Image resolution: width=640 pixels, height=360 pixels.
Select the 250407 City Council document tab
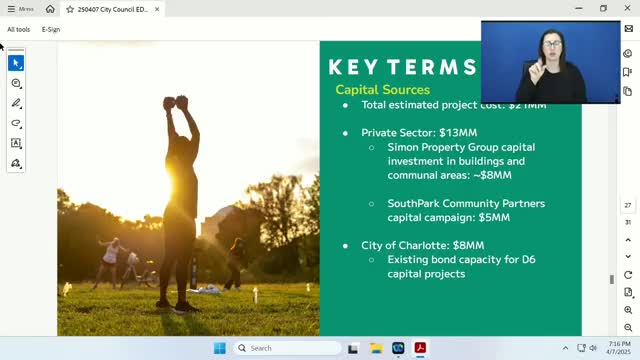pos(112,9)
